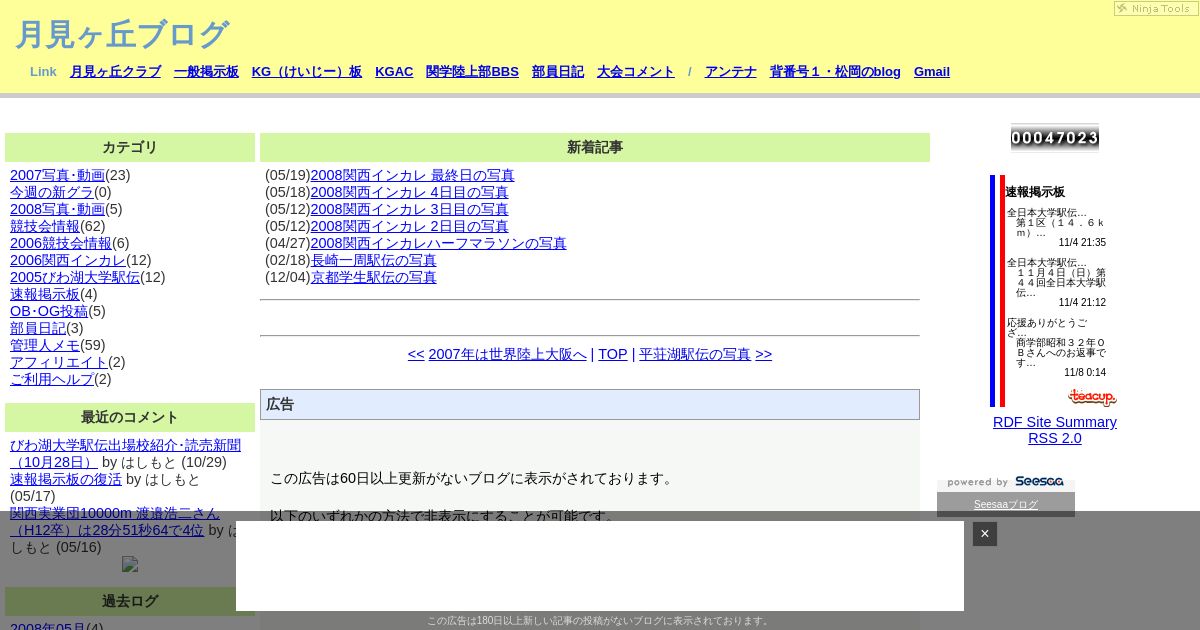Open the RDF Site Summary feed
The height and width of the screenshot is (630, 1200).
1055,422
